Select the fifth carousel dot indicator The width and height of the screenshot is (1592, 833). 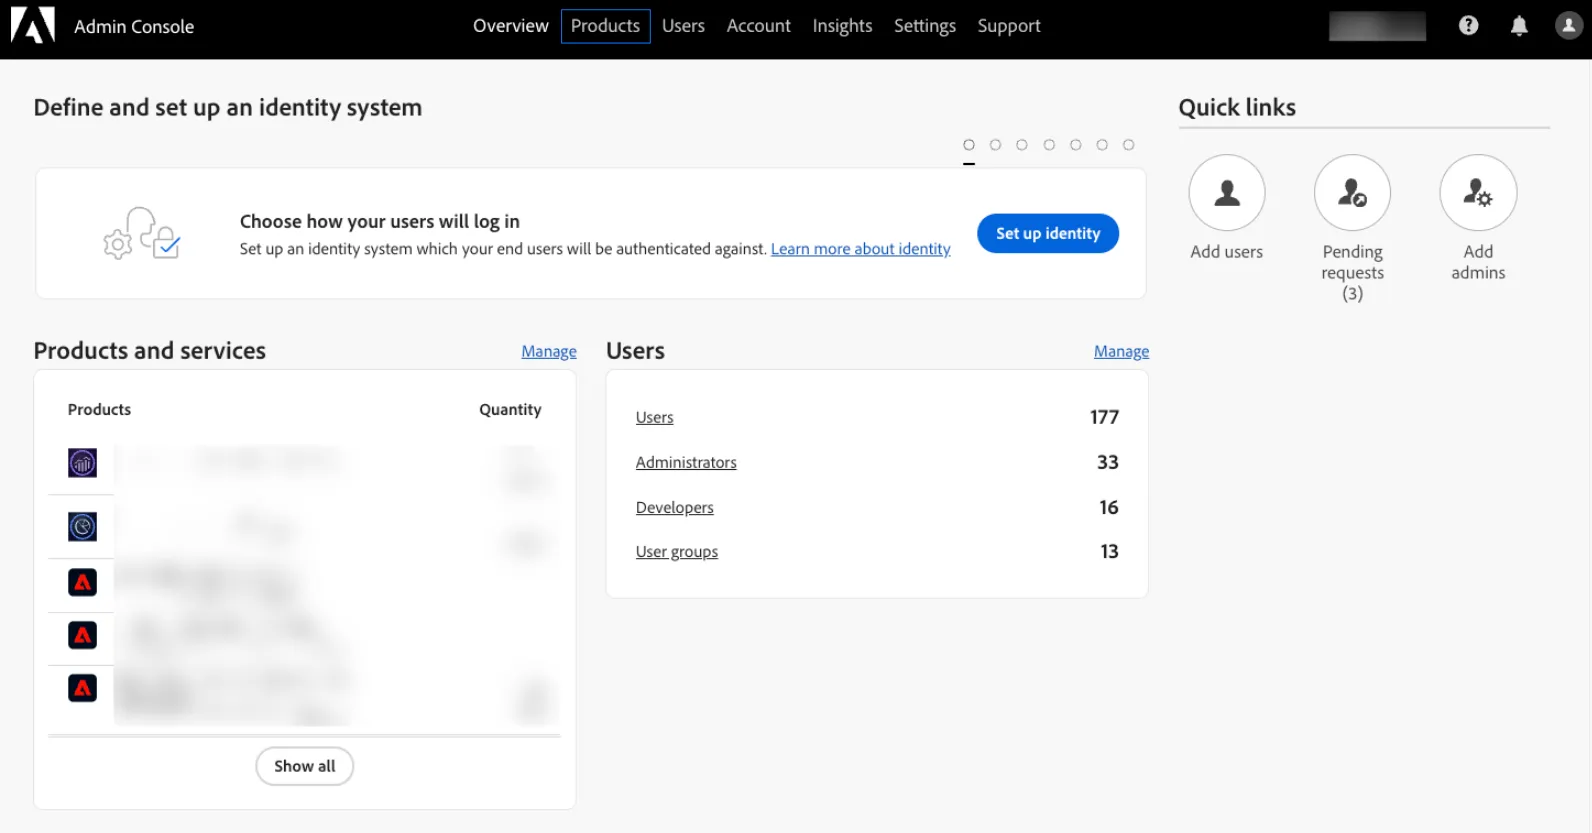tap(1076, 145)
